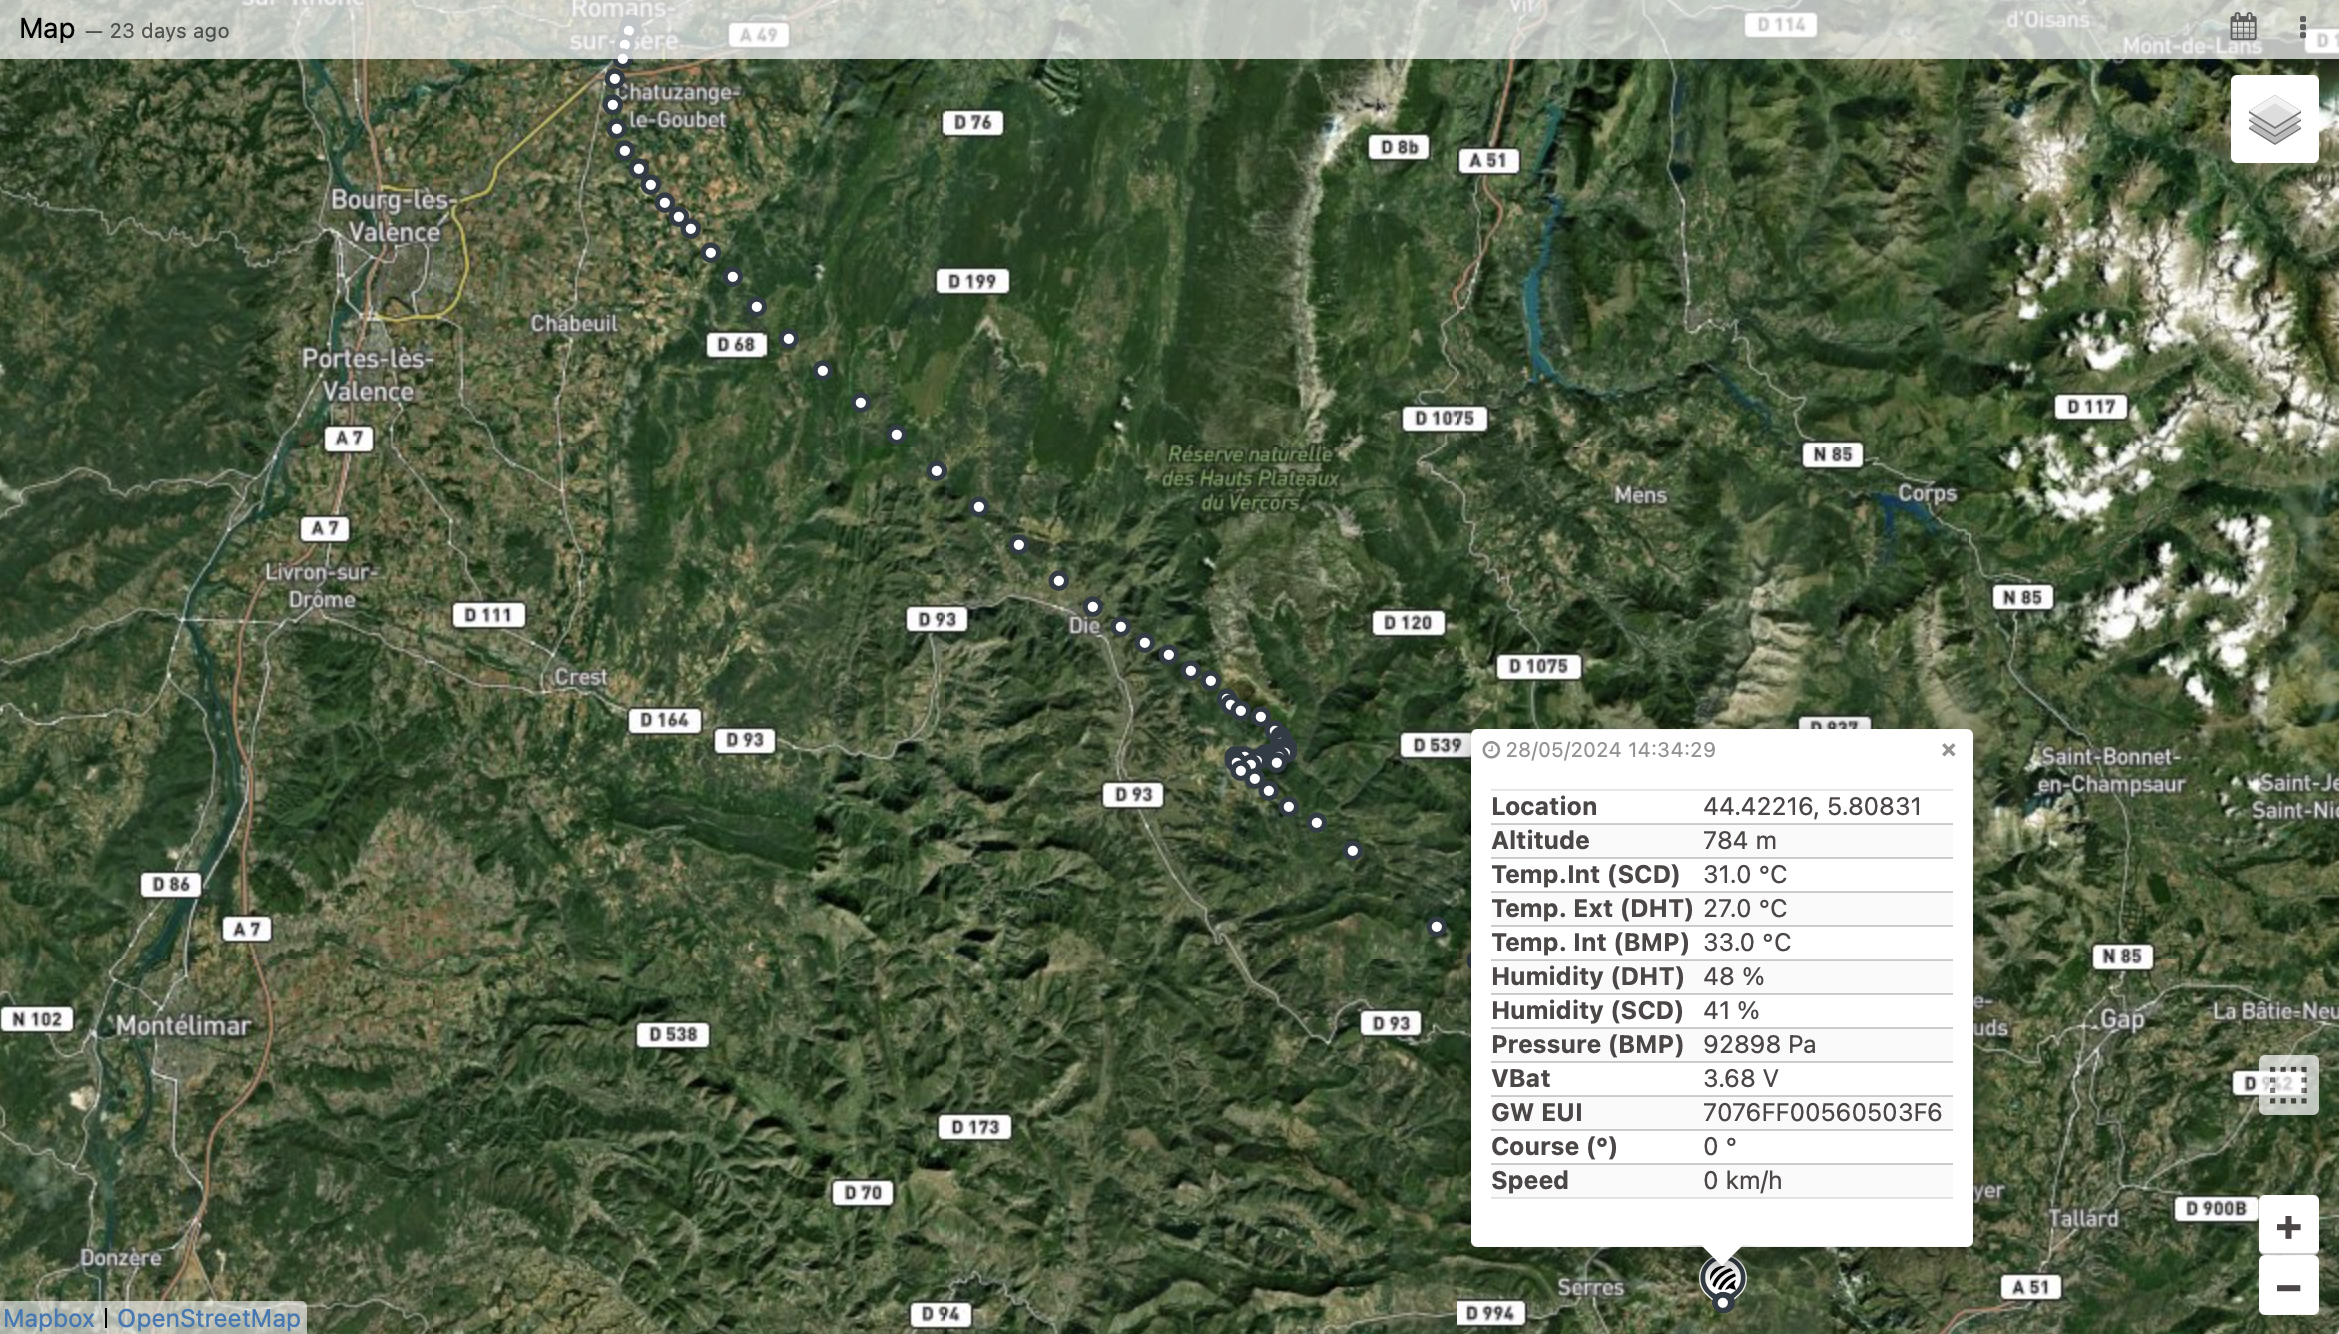This screenshot has width=2339, height=1334.
Task: Open the map layers selector
Action: [x=2274, y=119]
